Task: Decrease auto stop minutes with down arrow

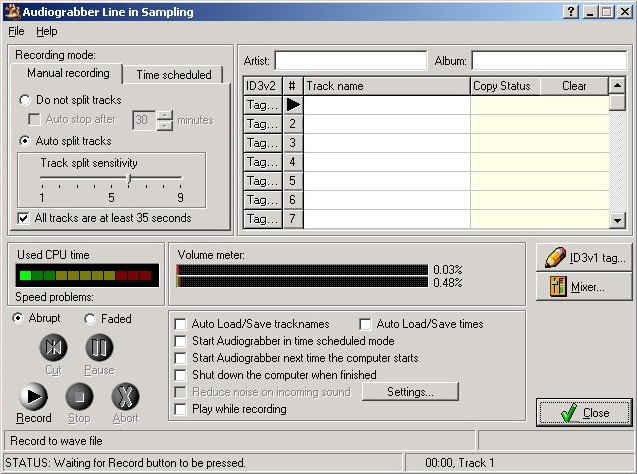Action: click(x=165, y=126)
